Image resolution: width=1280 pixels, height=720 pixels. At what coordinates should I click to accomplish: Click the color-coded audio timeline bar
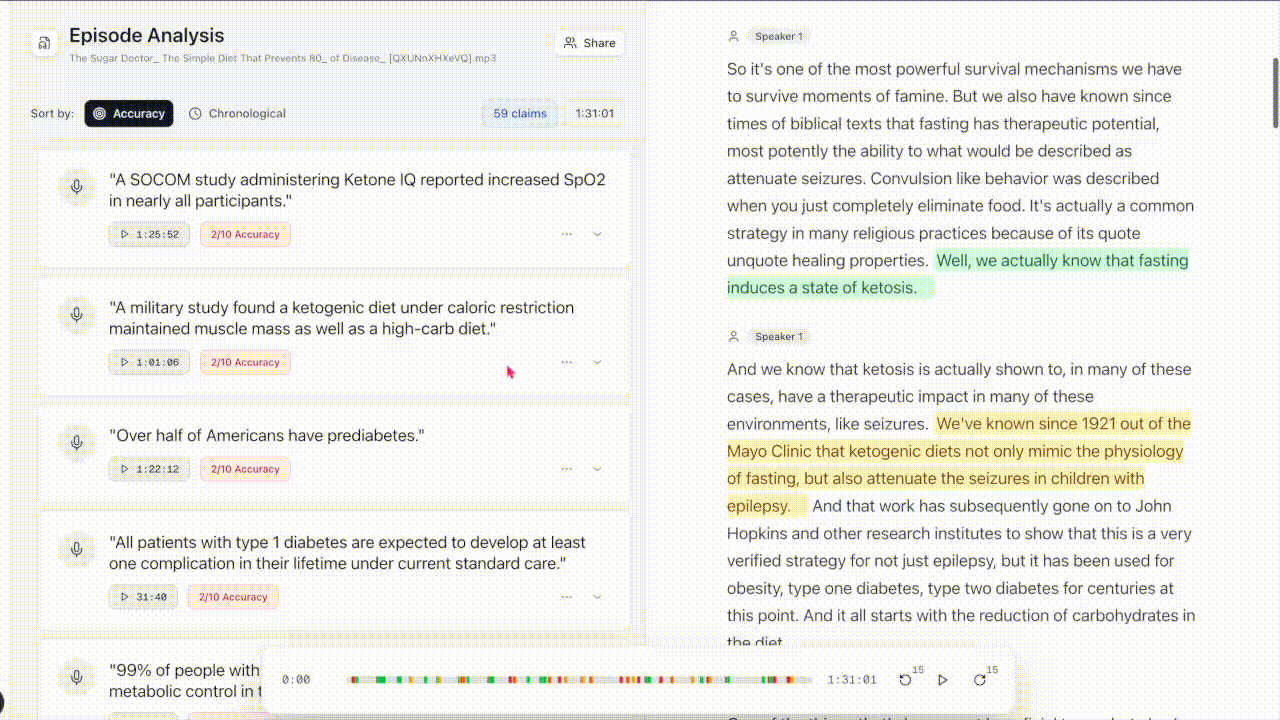tap(580, 680)
